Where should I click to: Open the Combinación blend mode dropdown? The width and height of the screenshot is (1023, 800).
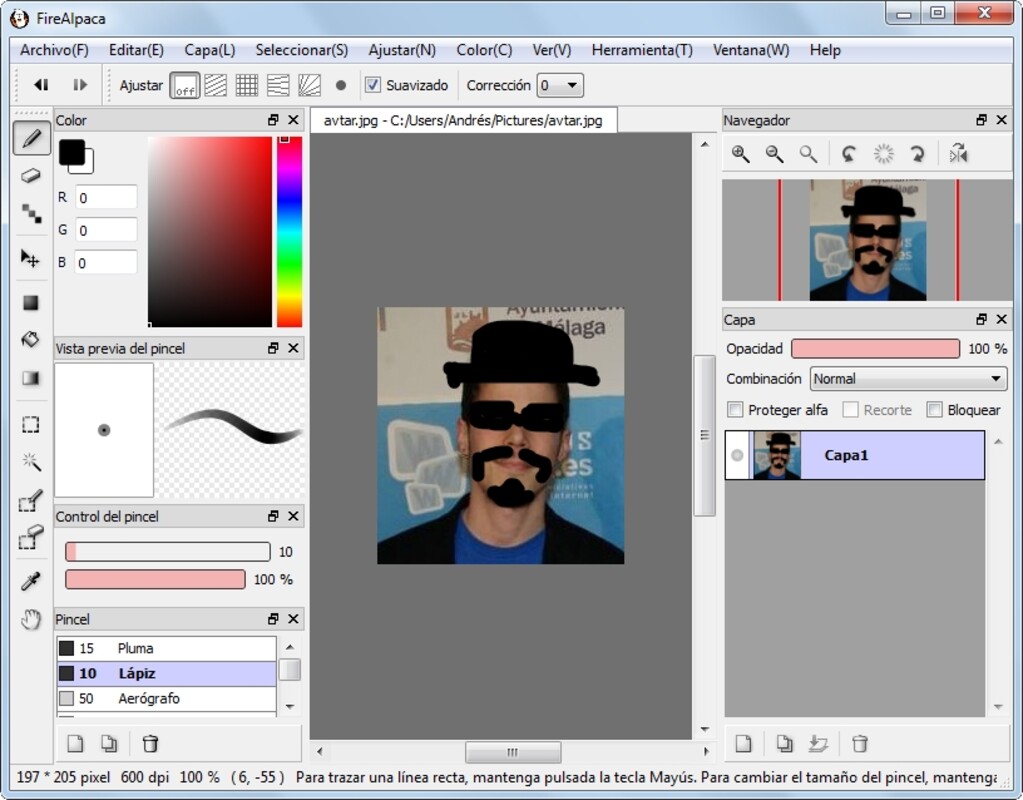(x=907, y=379)
